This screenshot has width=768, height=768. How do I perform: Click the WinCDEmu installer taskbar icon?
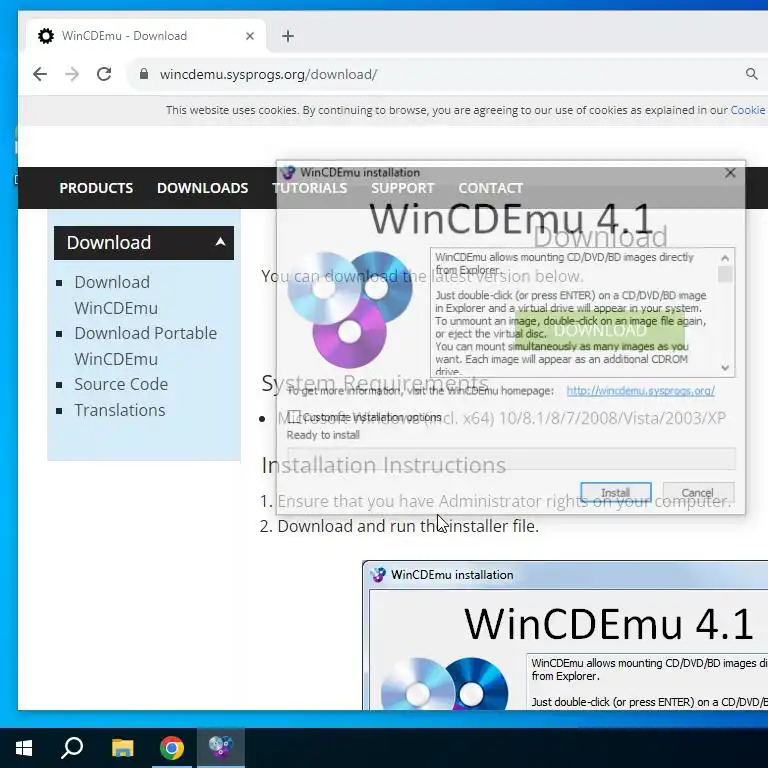[x=221, y=748]
